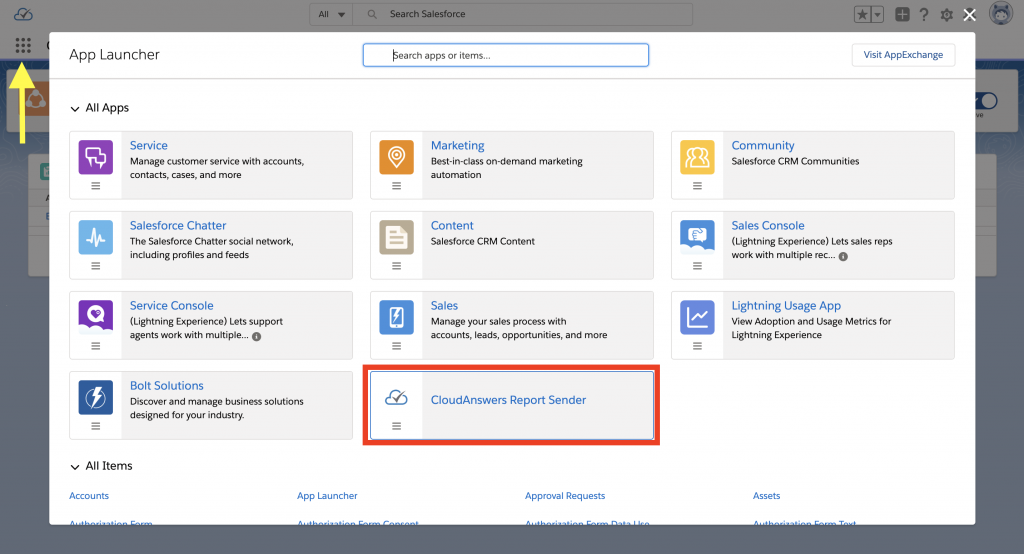Open the CloudAnswers Report Sender link
The image size is (1024, 554).
point(508,400)
